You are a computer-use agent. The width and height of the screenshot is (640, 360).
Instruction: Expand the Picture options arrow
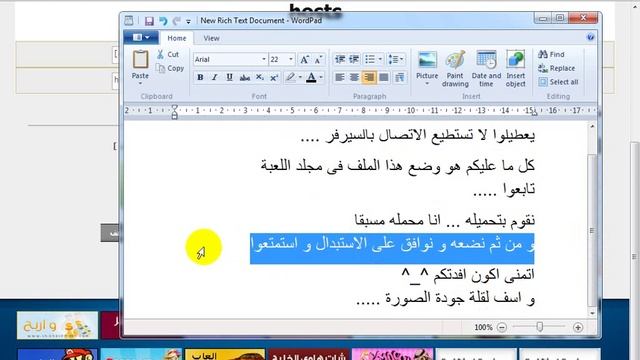pos(427,84)
